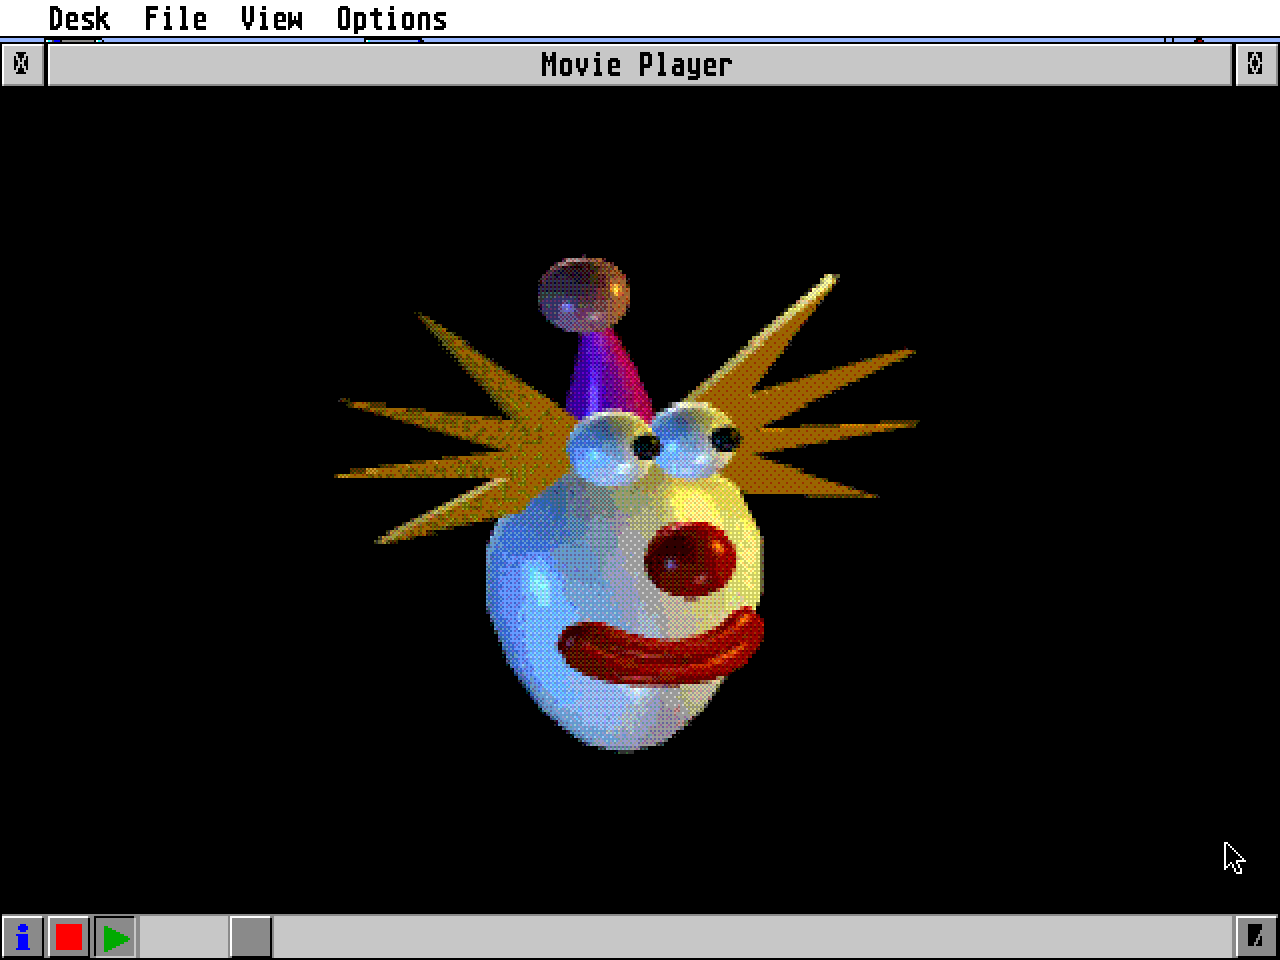Screen dimensions: 1280x960
Task: Select the playback position slider box
Action: [x=249, y=938]
